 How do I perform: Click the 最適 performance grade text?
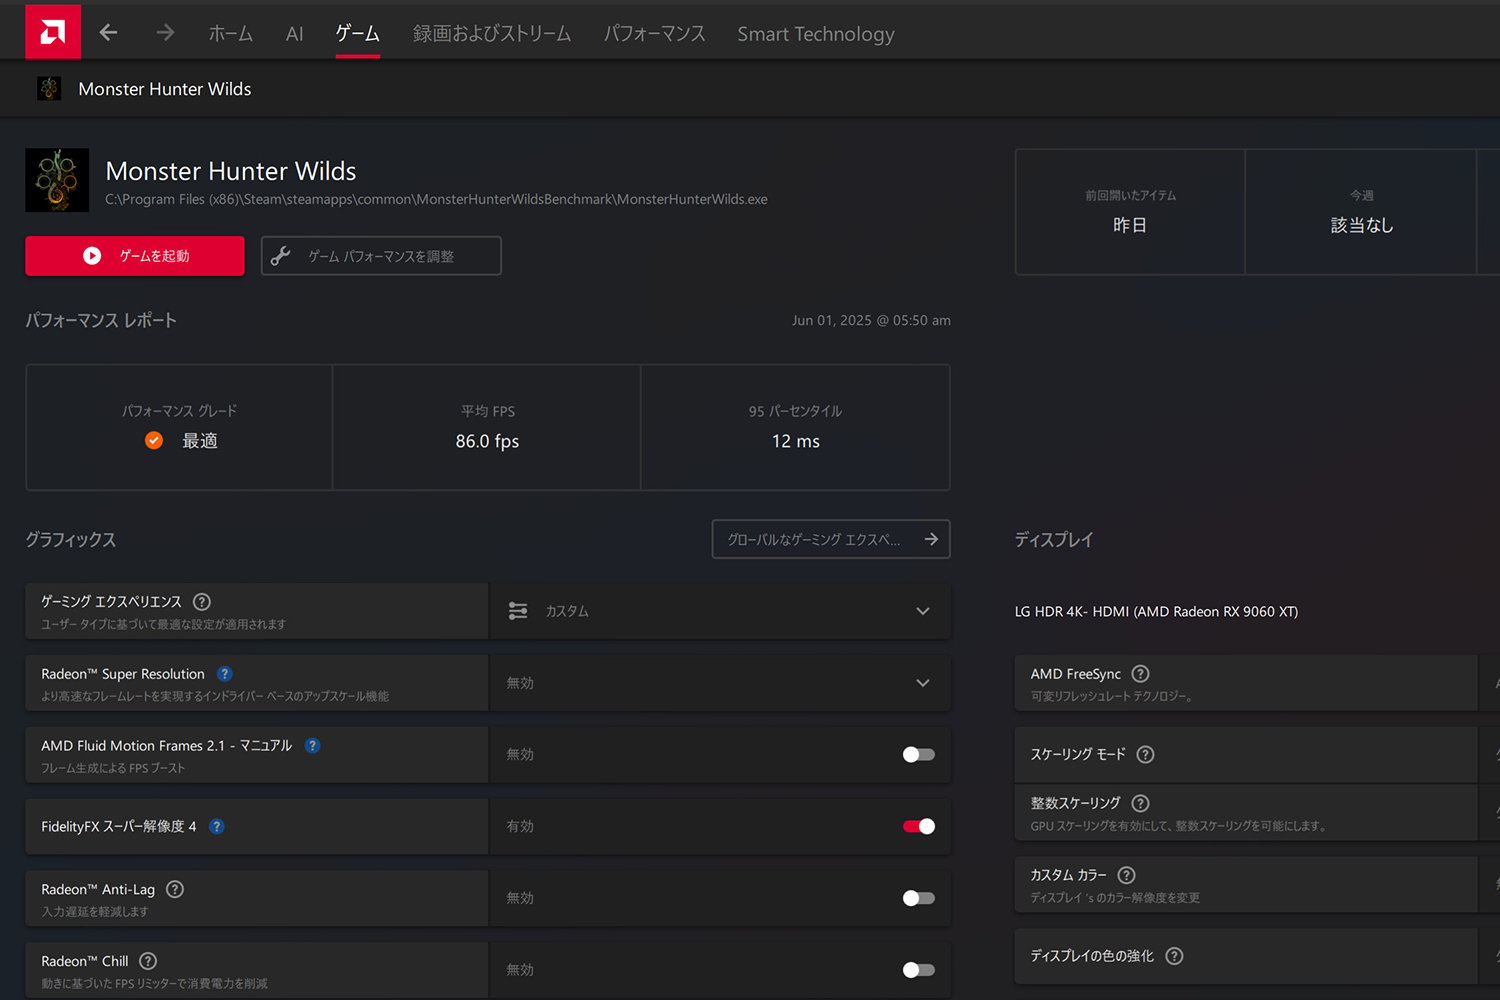[200, 441]
